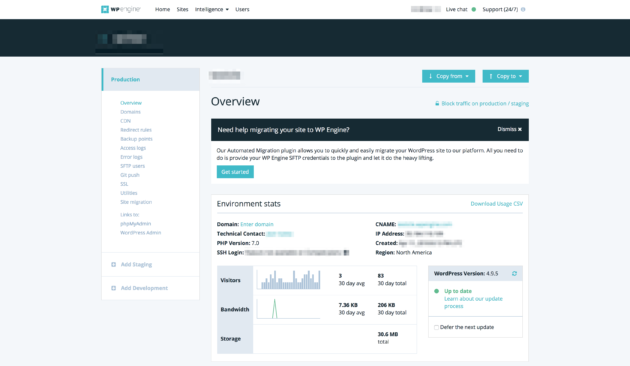
Task: Expand the Intelligence dropdown menu
Action: click(x=212, y=9)
